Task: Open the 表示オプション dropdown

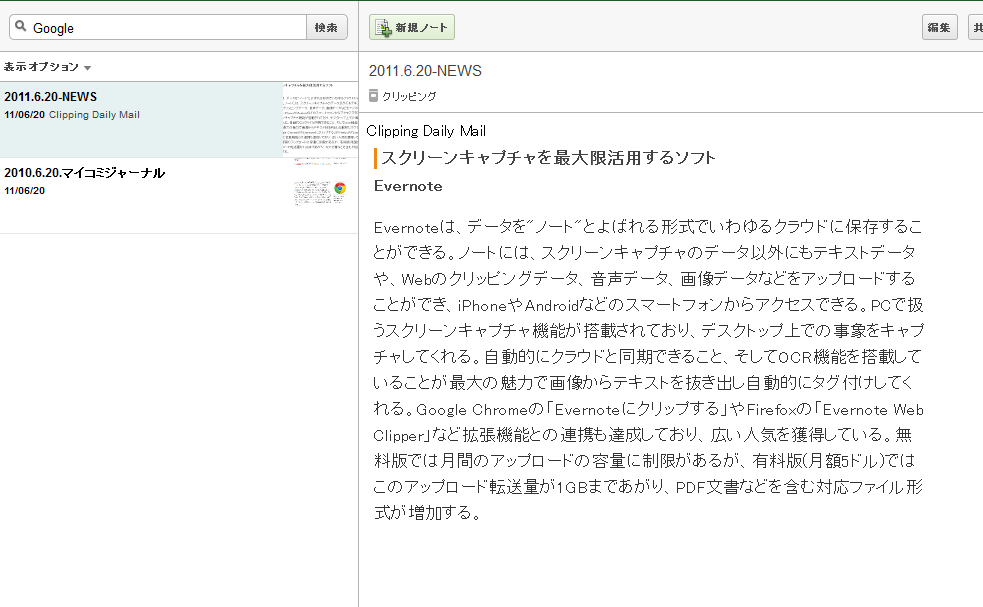Action: point(48,66)
